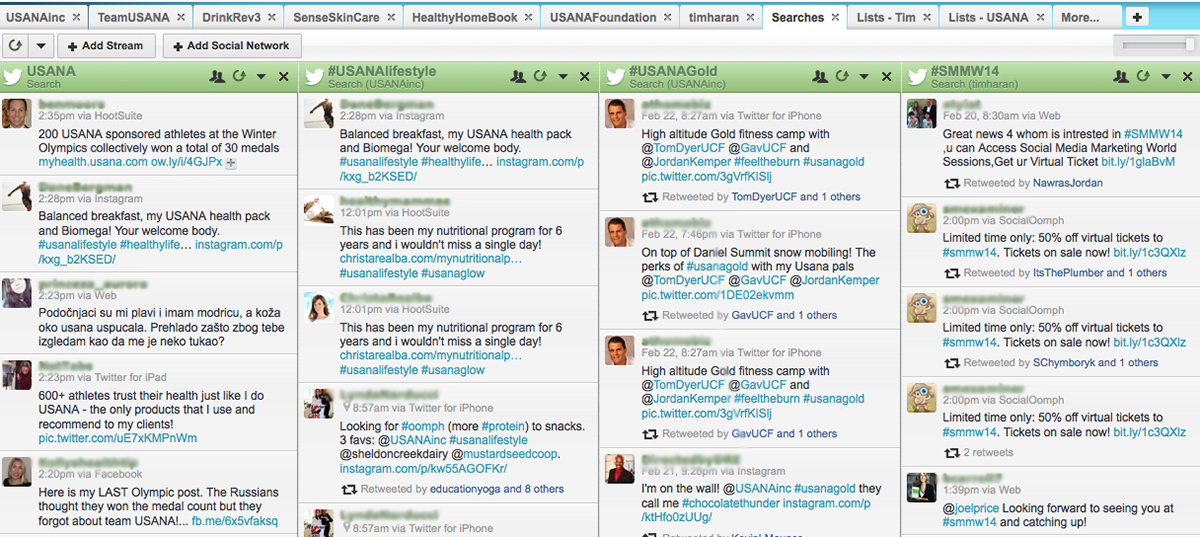Click Twitter bird icon in #SMMW14 header
1200x537 pixels.
click(916, 76)
